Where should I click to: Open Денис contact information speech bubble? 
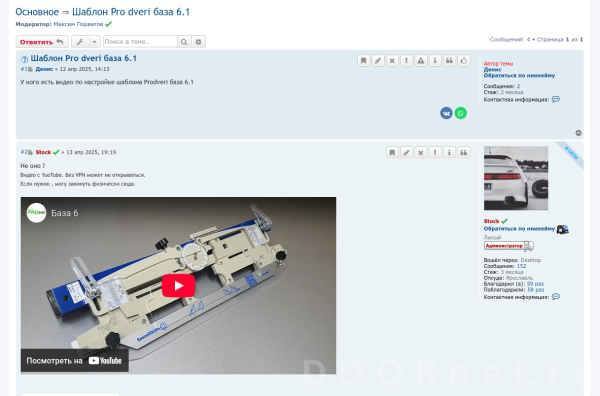(x=556, y=99)
